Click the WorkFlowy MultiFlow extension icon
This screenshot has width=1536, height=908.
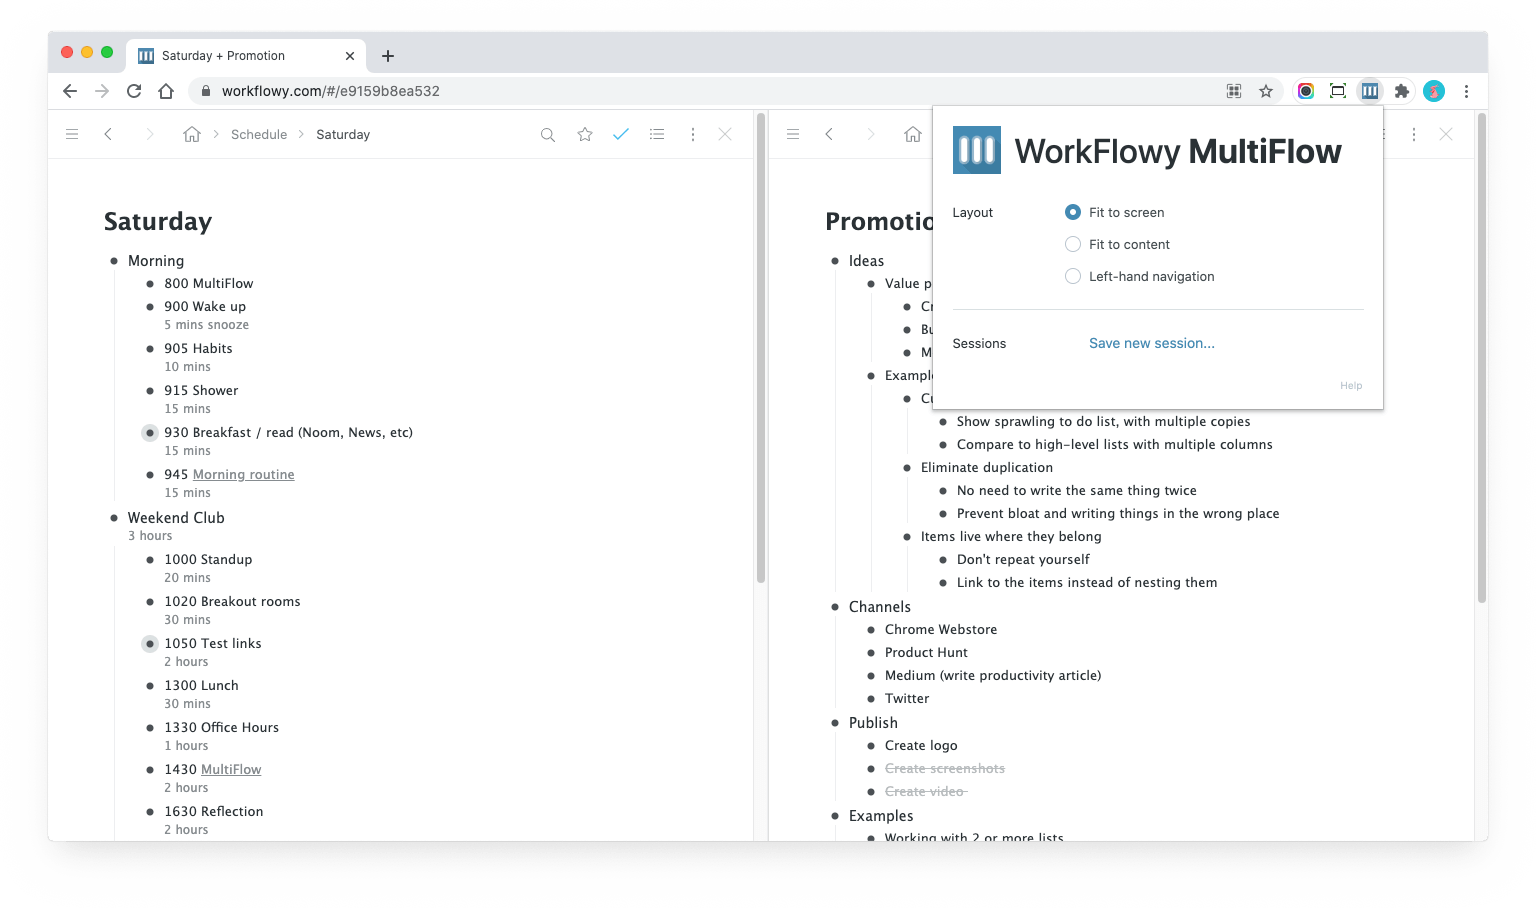click(1370, 91)
